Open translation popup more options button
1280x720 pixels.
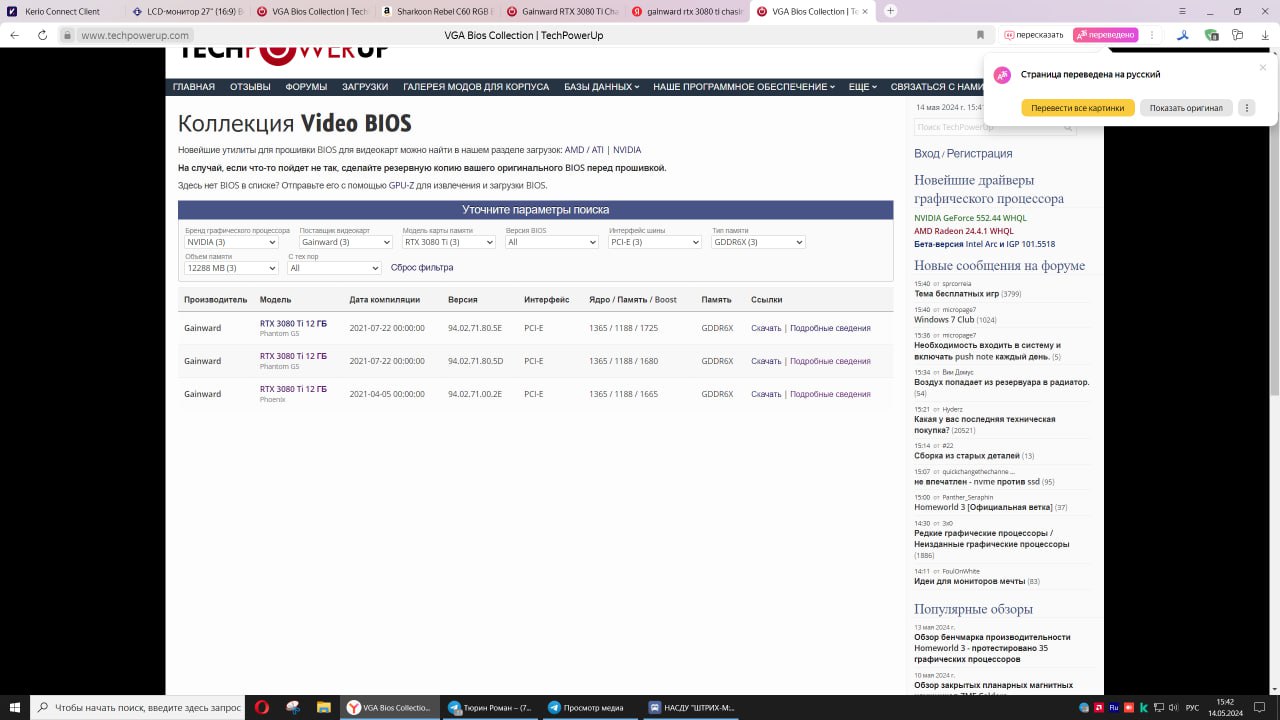tap(1246, 108)
